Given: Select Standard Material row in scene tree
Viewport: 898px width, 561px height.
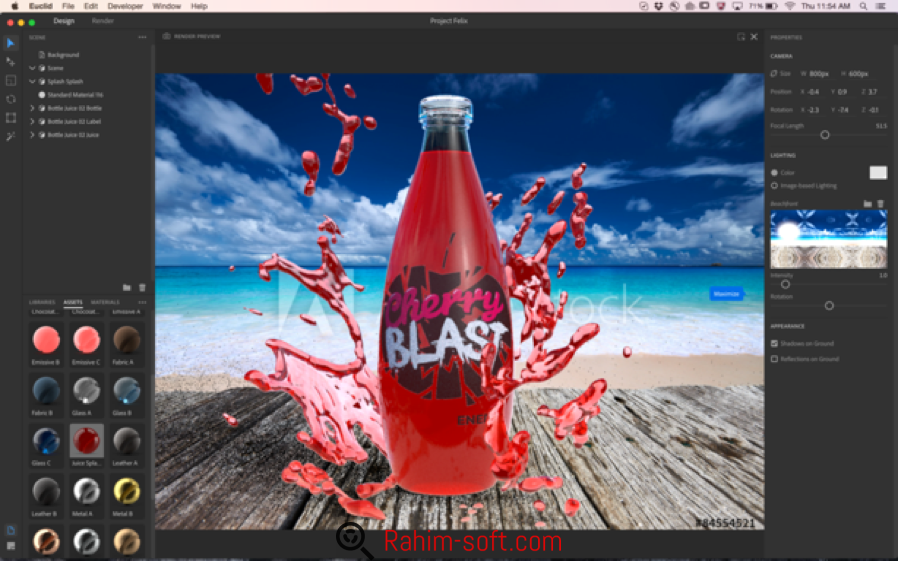Looking at the screenshot, I should (75, 95).
